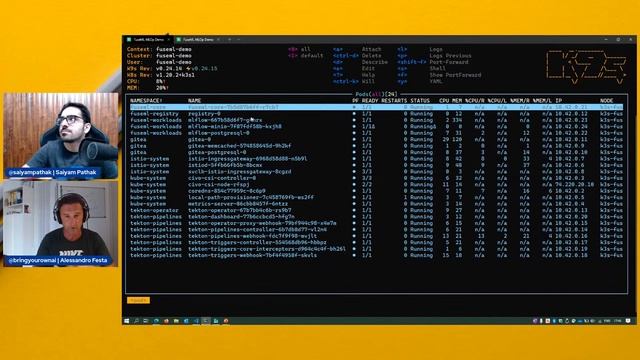Open the taskbar search magnifier icon
Viewport: 640px width, 360px height.
coord(136,321)
